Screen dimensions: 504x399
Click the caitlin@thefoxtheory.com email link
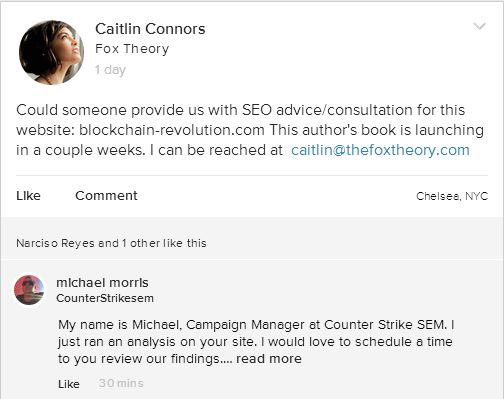point(380,150)
